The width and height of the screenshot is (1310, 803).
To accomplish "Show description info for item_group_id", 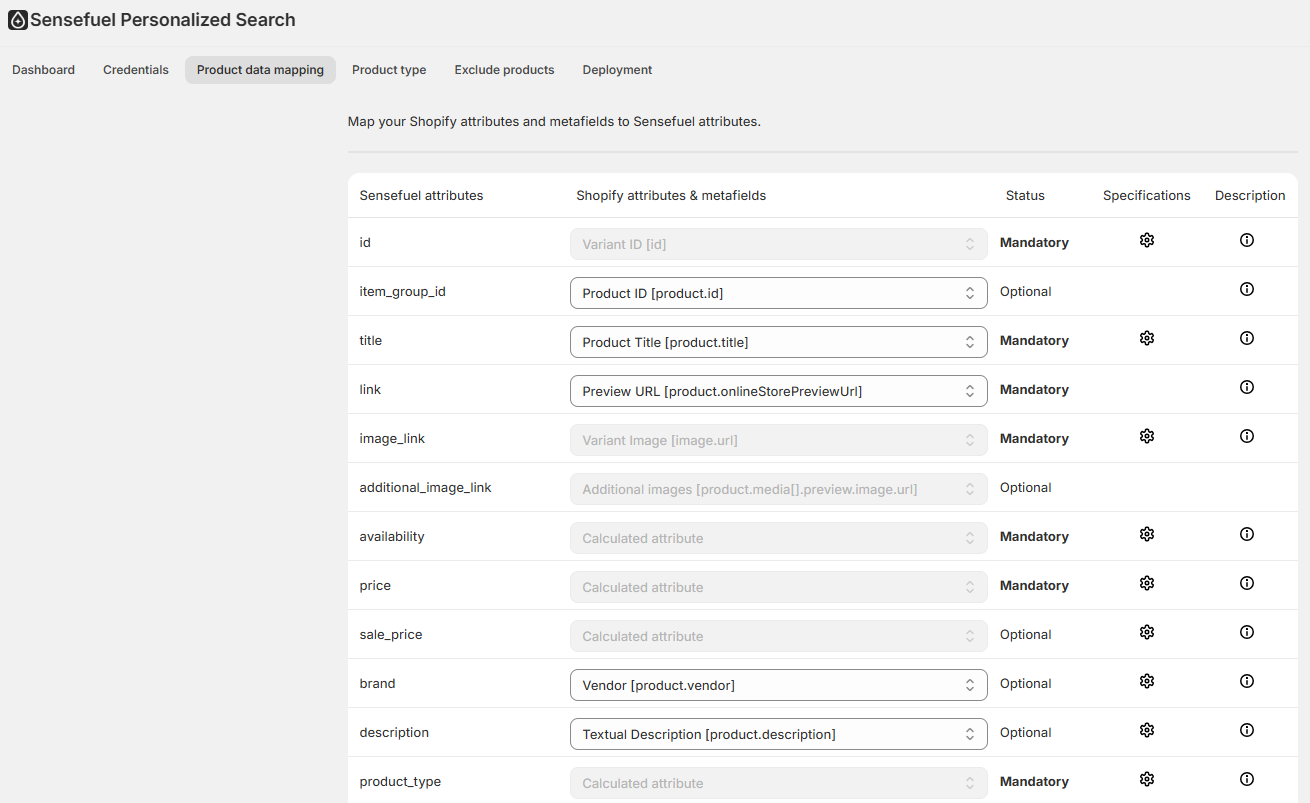I will [1246, 289].
